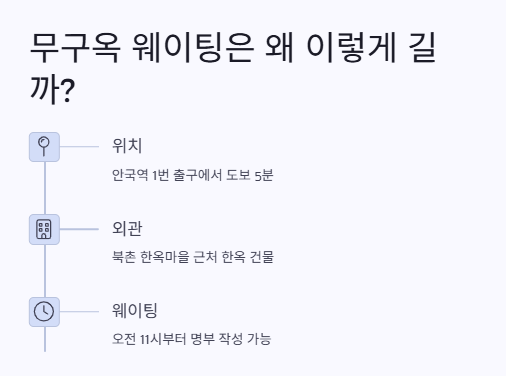Click timeline segment between building and clock icons
506x376 pixels.
pyautogui.click(x=45, y=271)
